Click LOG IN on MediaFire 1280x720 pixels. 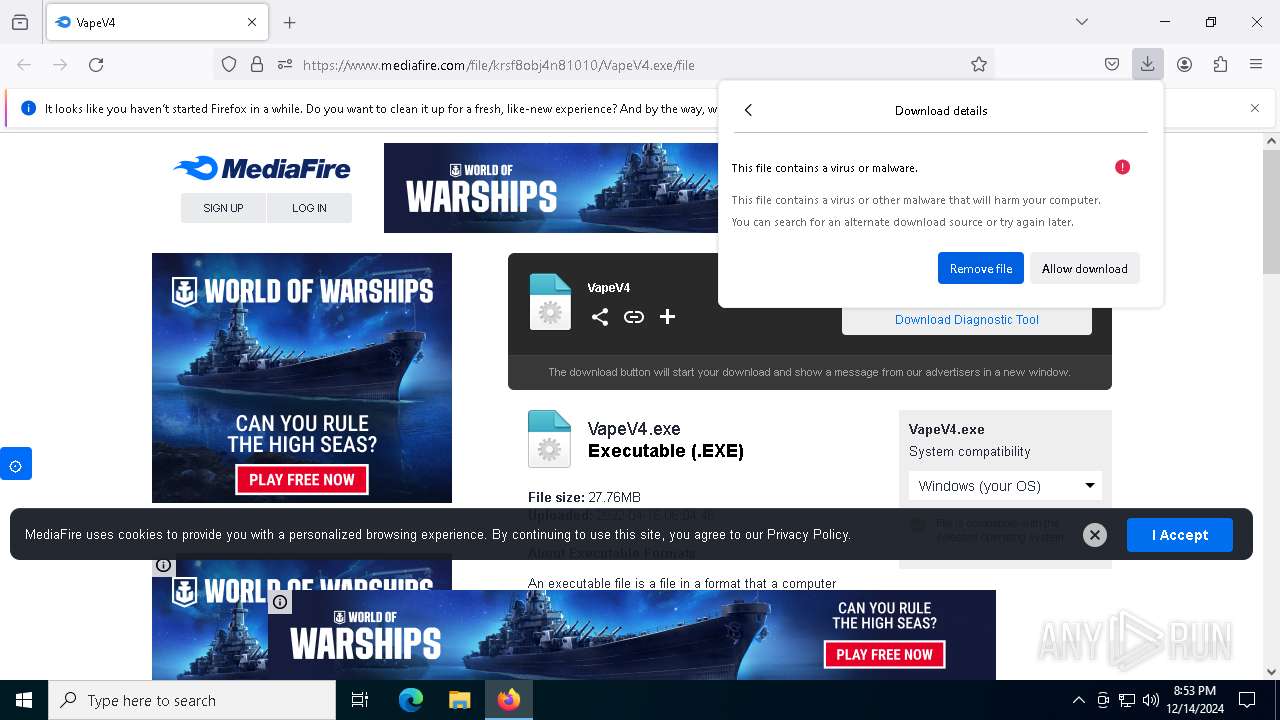(x=309, y=208)
